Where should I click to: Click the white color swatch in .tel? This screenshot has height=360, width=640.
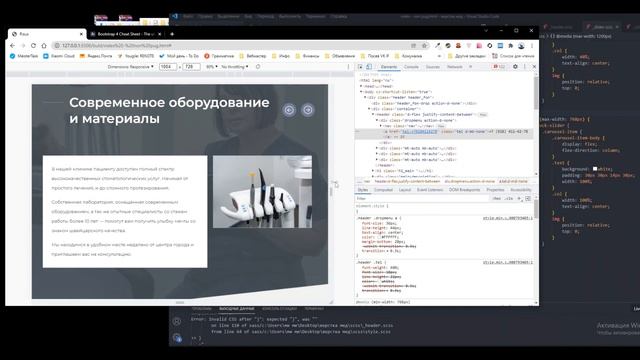pos(380,281)
